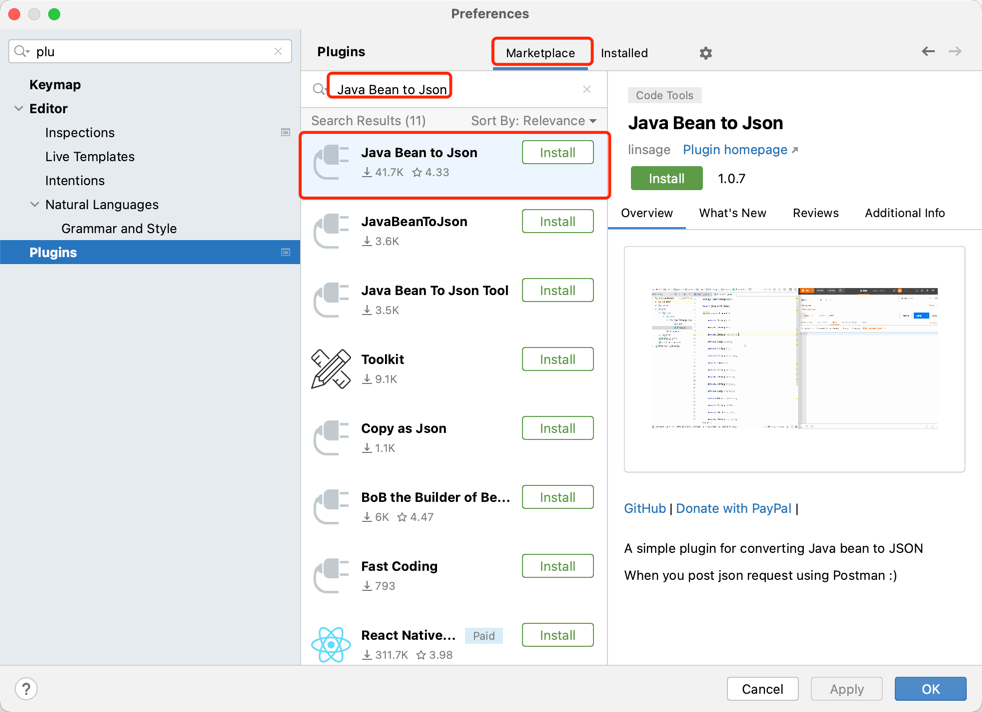The height and width of the screenshot is (712, 982).
Task: Click the Java Bean to Json plugin icon
Action: [331, 162]
